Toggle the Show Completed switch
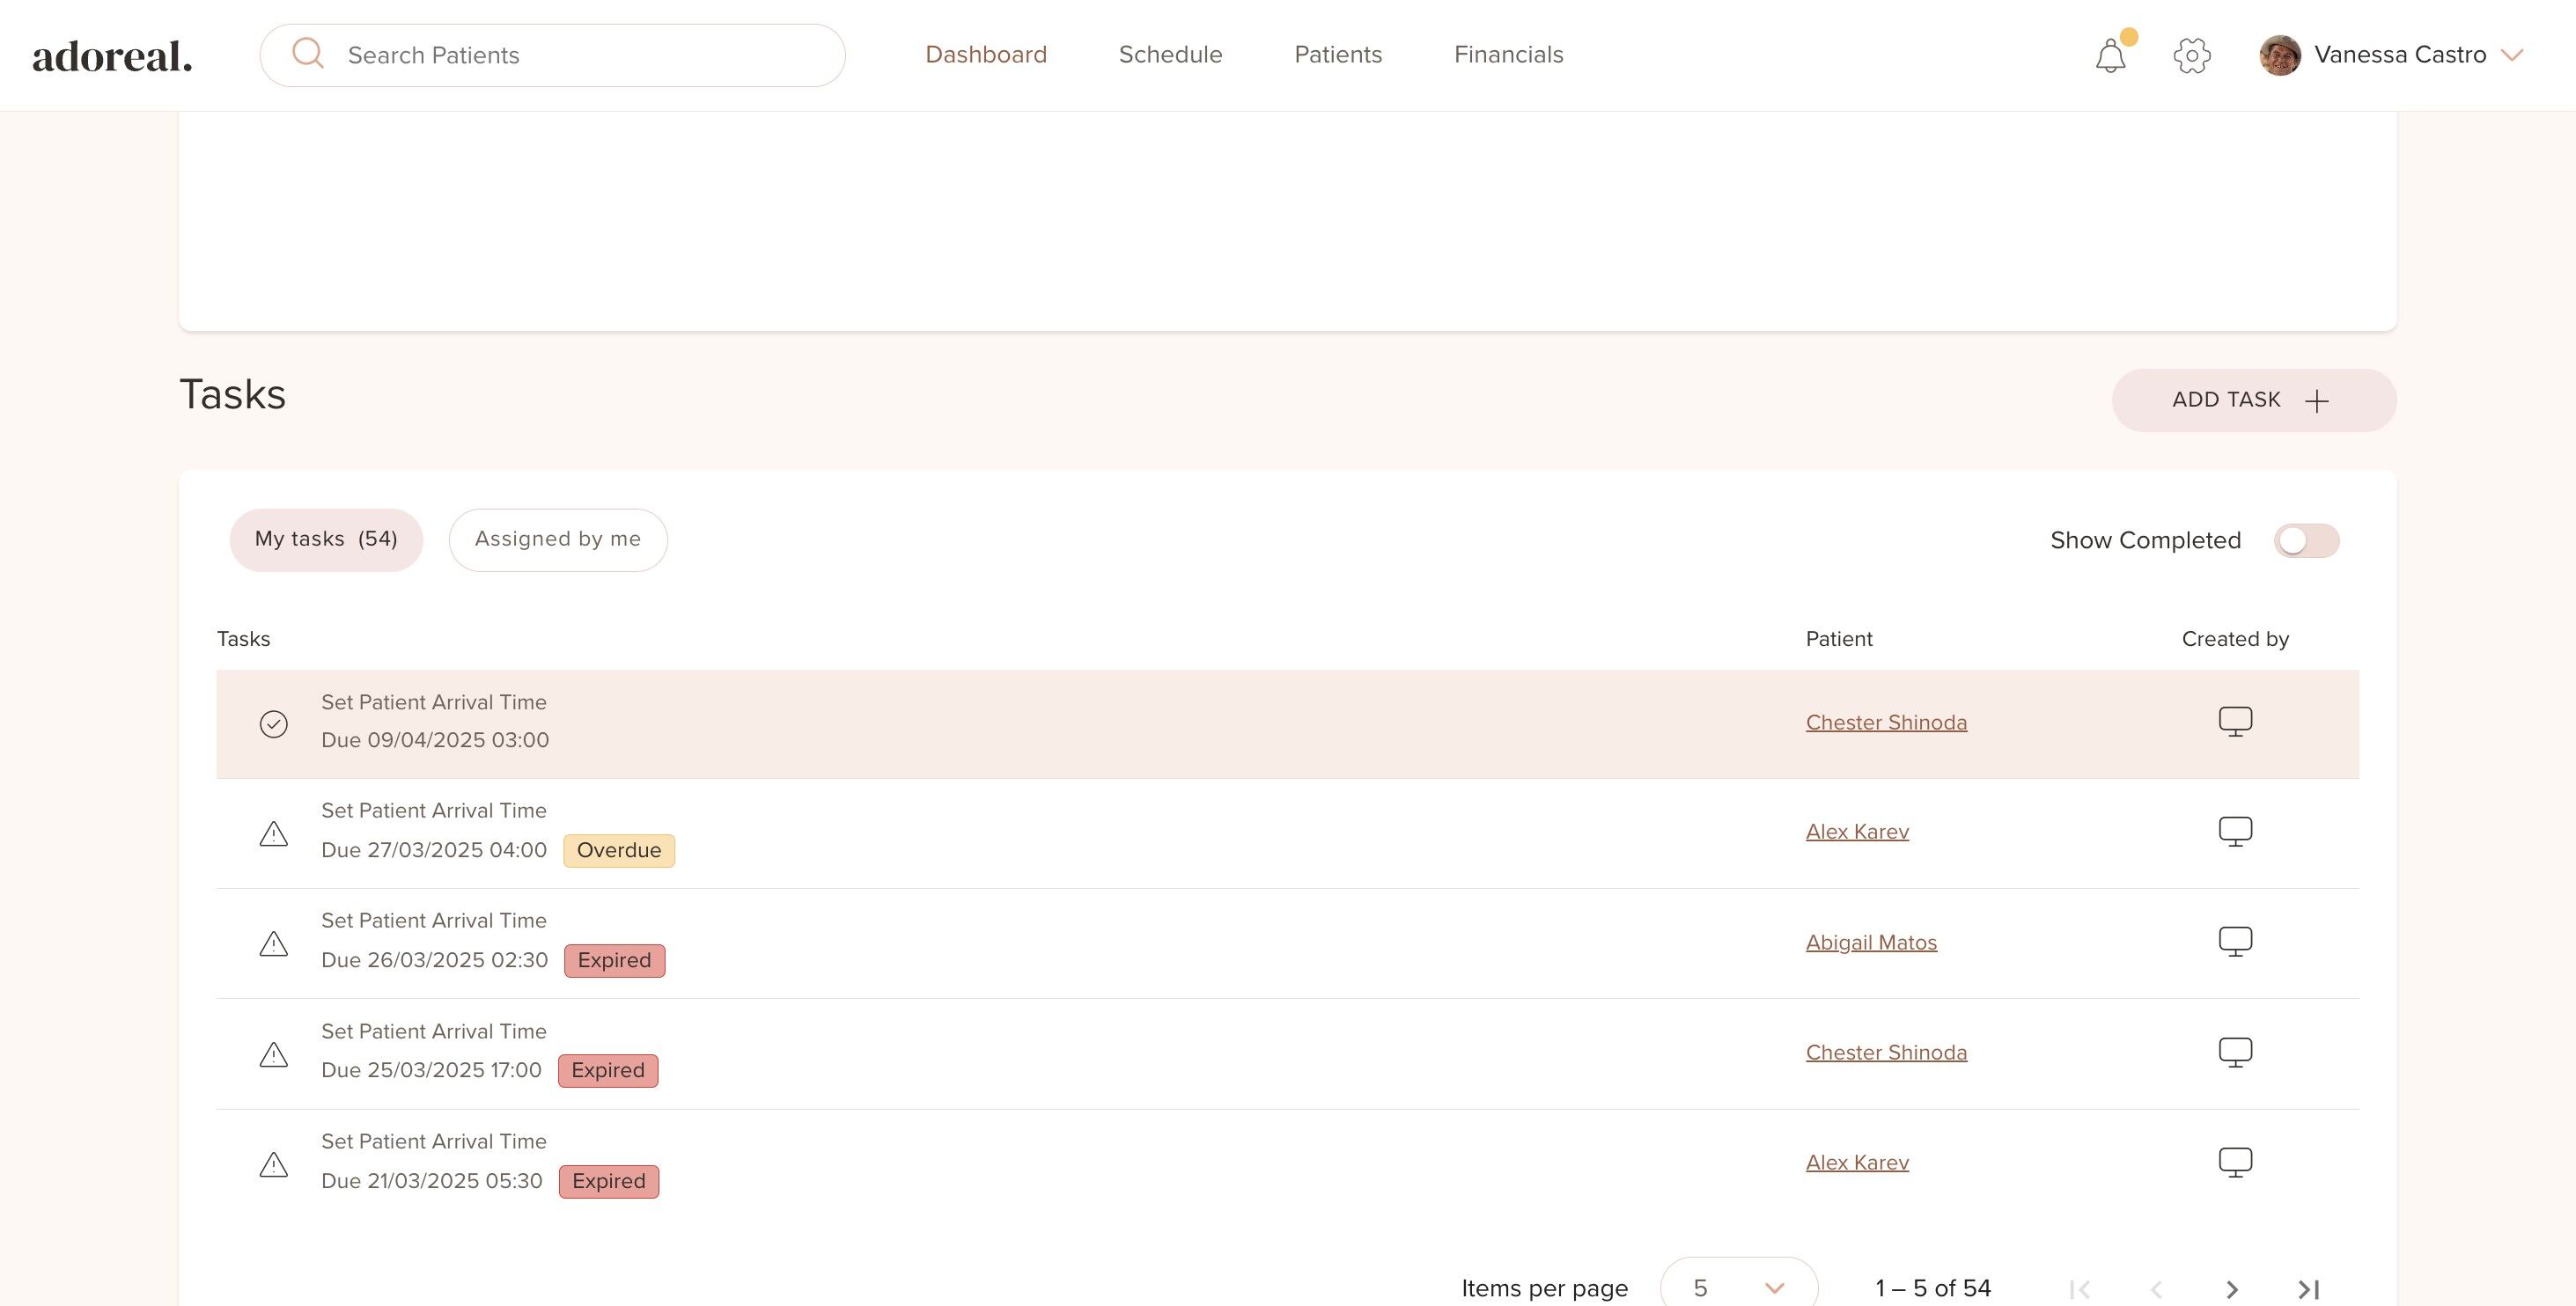 point(2306,541)
